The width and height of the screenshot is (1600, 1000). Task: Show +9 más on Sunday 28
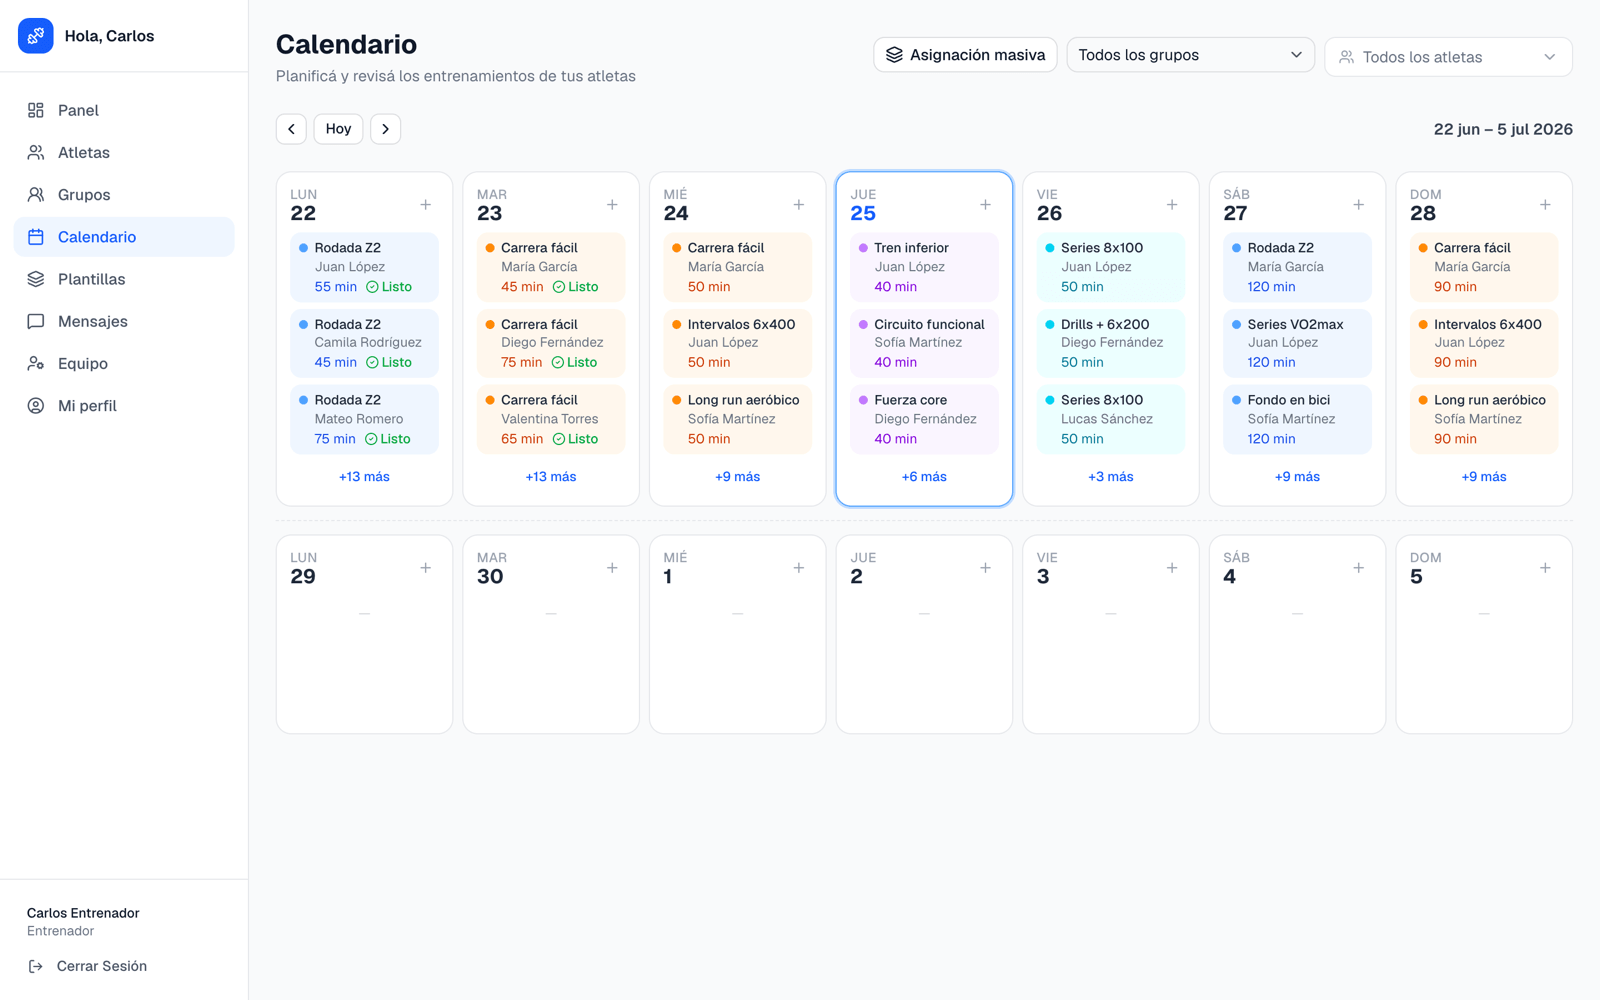pos(1484,477)
